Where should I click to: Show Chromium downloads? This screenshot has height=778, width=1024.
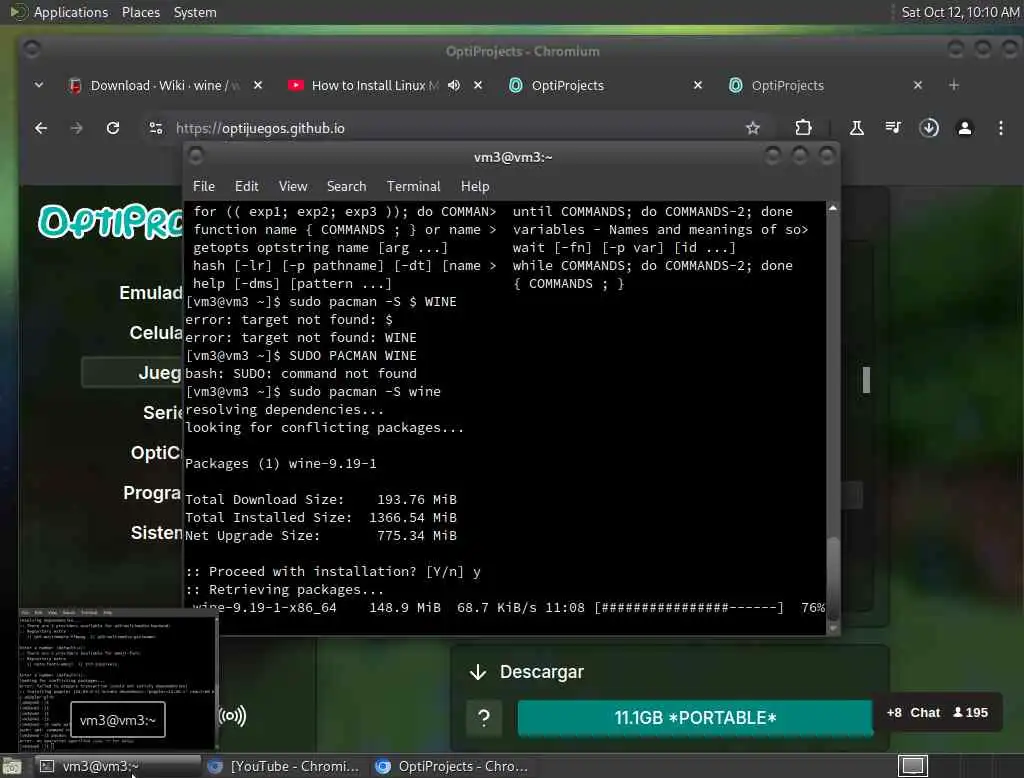coord(929,128)
